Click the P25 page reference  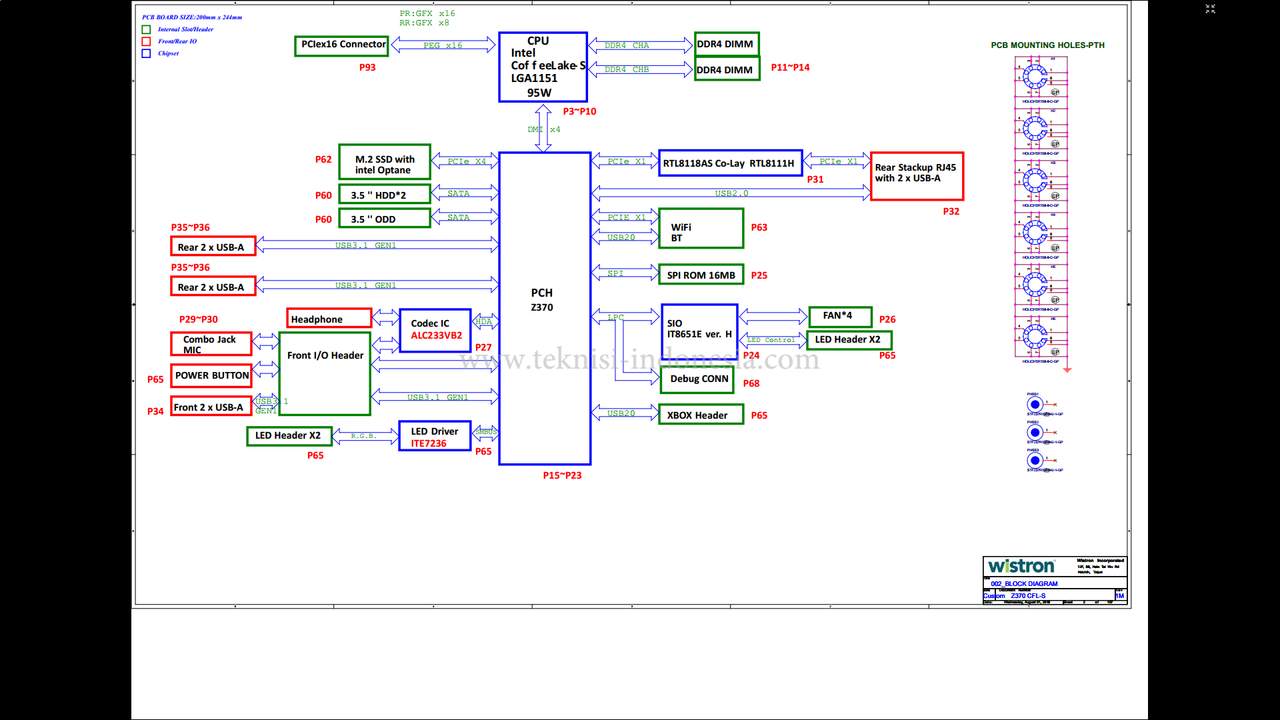coord(759,275)
